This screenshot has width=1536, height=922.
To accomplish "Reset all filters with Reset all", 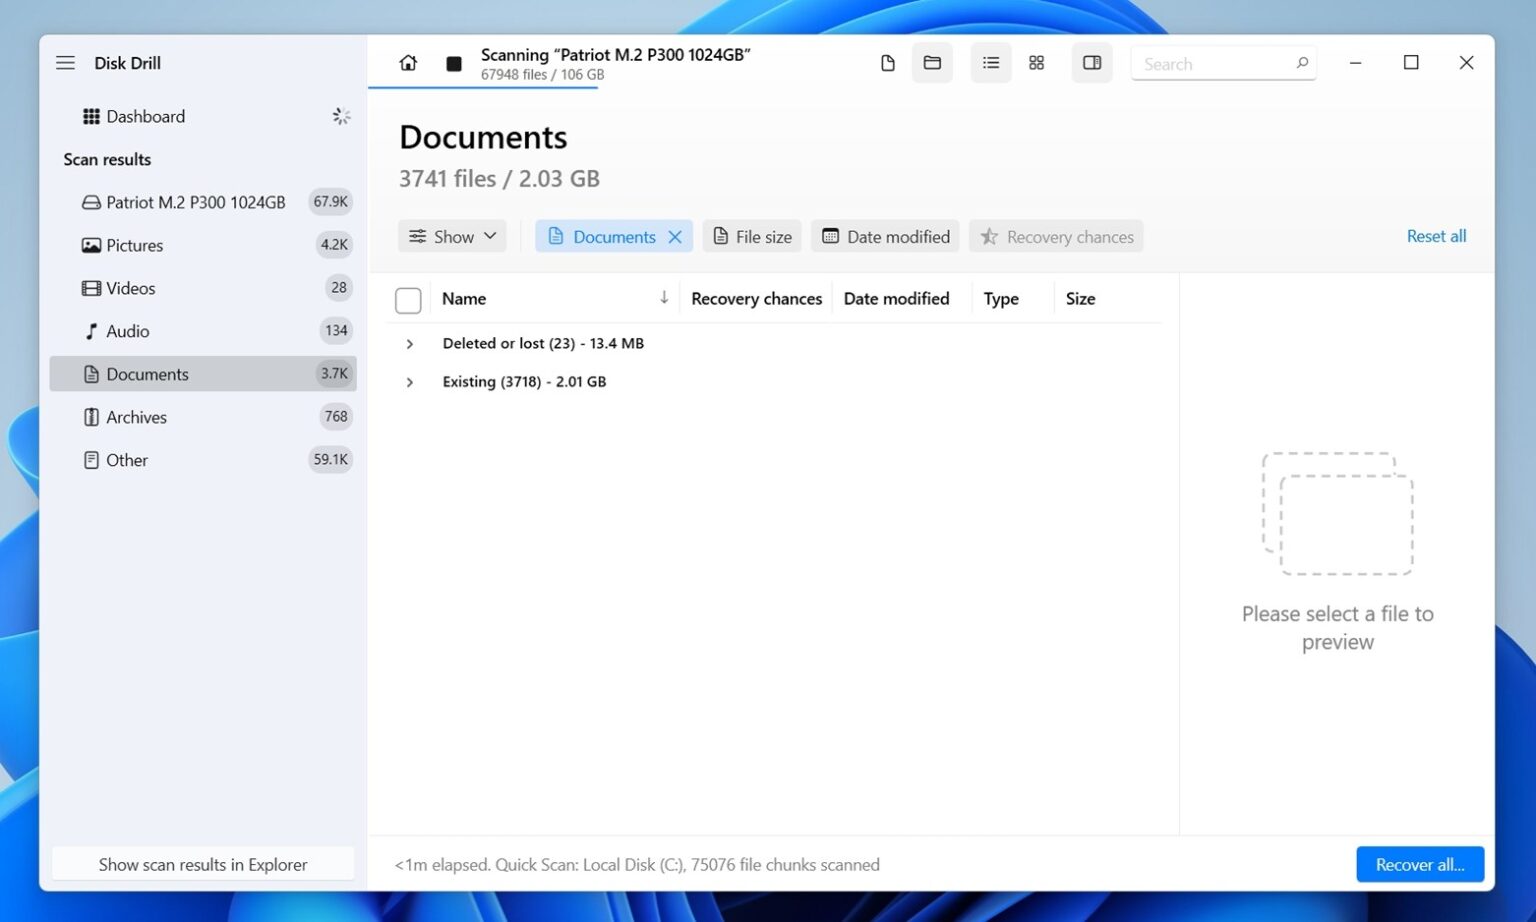I will 1436,236.
